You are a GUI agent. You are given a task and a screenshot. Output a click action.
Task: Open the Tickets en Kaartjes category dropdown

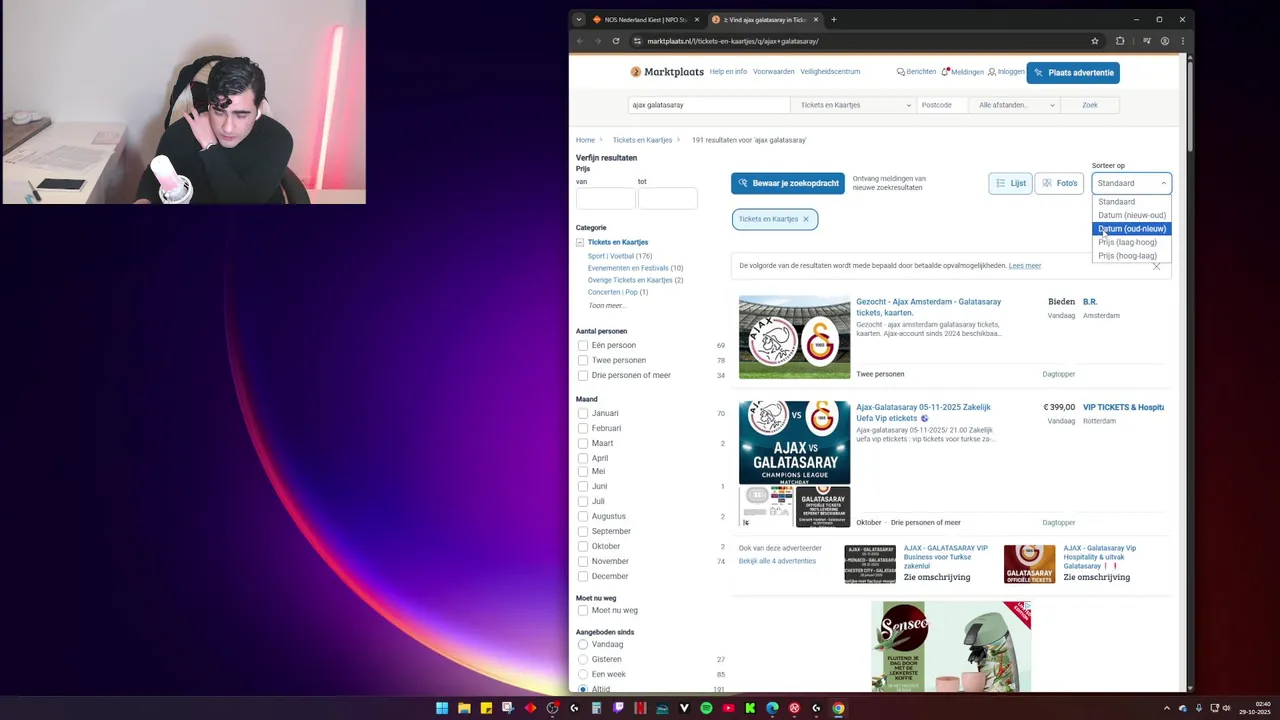click(x=855, y=105)
